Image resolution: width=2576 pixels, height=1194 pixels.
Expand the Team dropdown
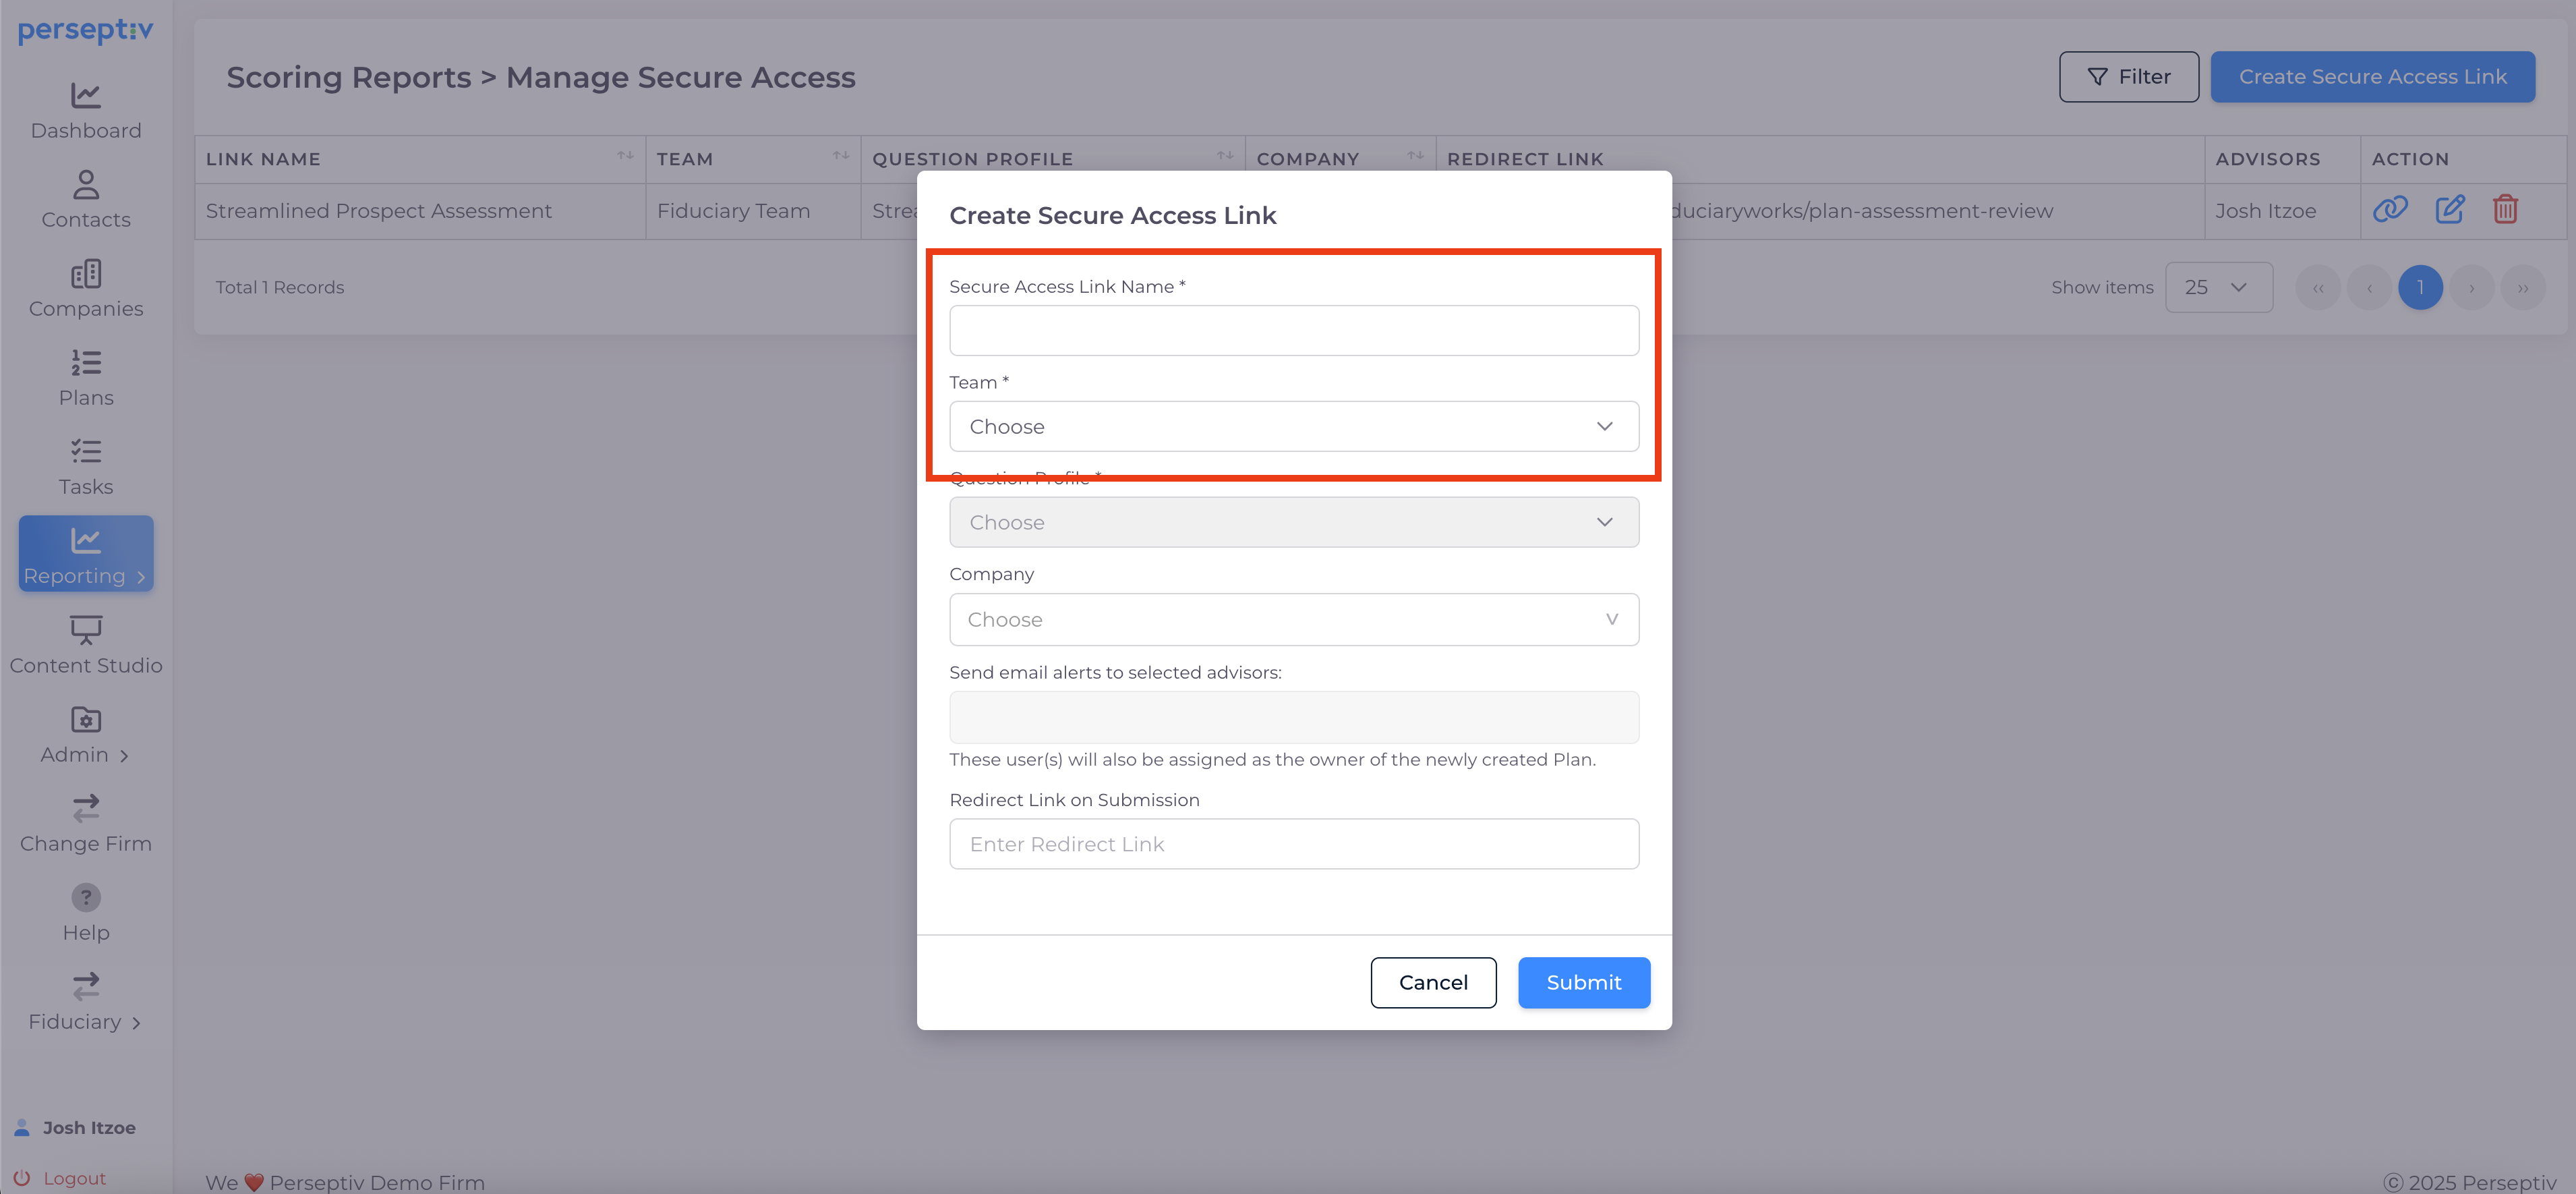tap(1293, 426)
